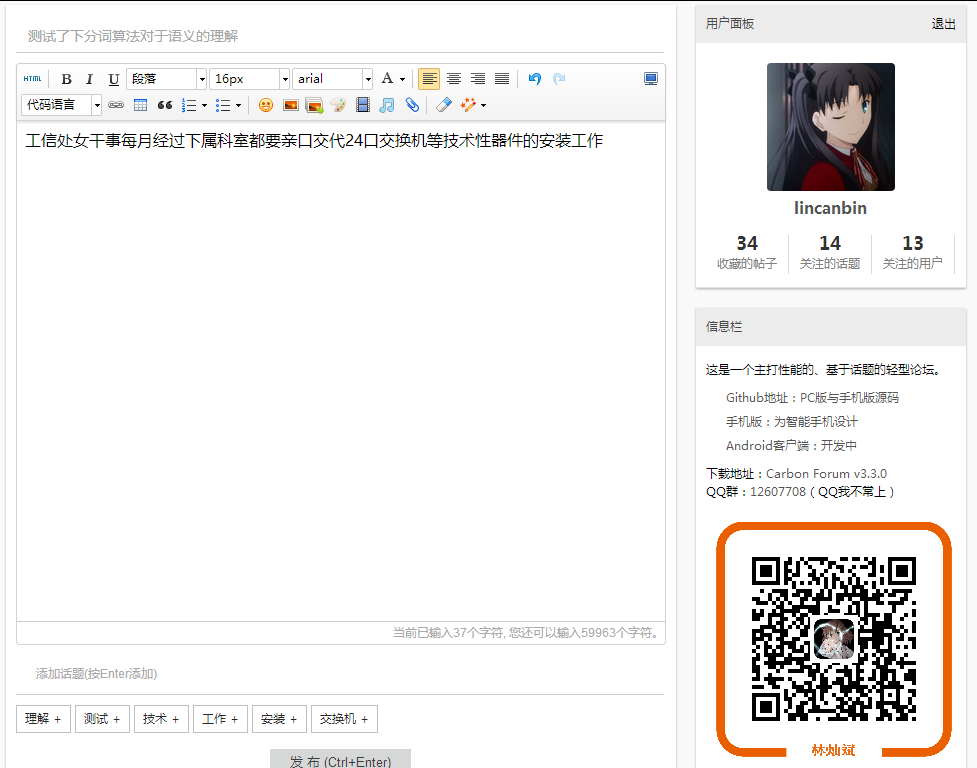The height and width of the screenshot is (768, 977).
Task: Justify the text
Action: tap(502, 79)
